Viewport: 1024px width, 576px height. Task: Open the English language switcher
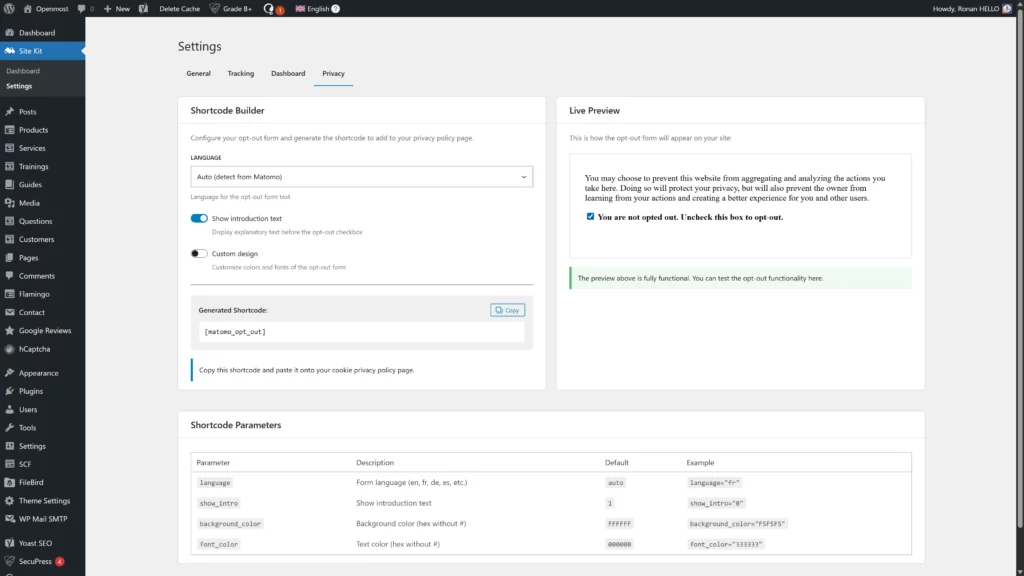point(319,8)
